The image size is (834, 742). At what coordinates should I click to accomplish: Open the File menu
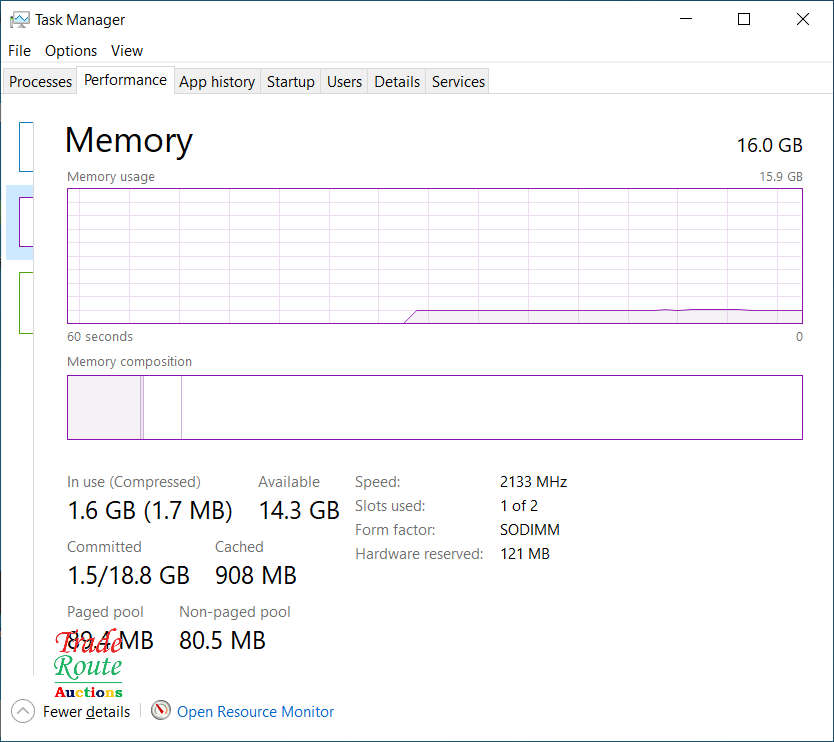click(x=19, y=50)
